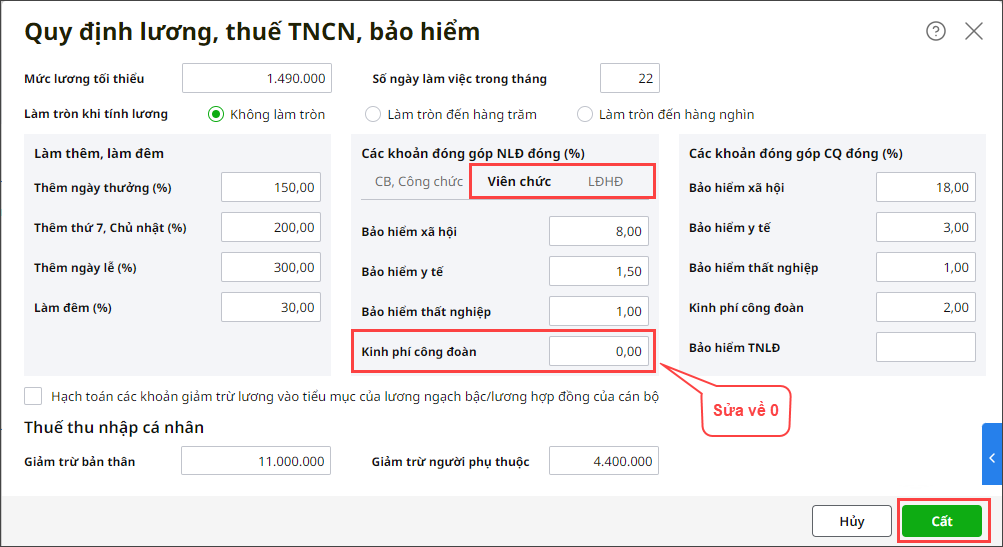The height and width of the screenshot is (547, 1003).
Task: Edit the 'Giảm trừ bản thân' field
Action: [256, 461]
